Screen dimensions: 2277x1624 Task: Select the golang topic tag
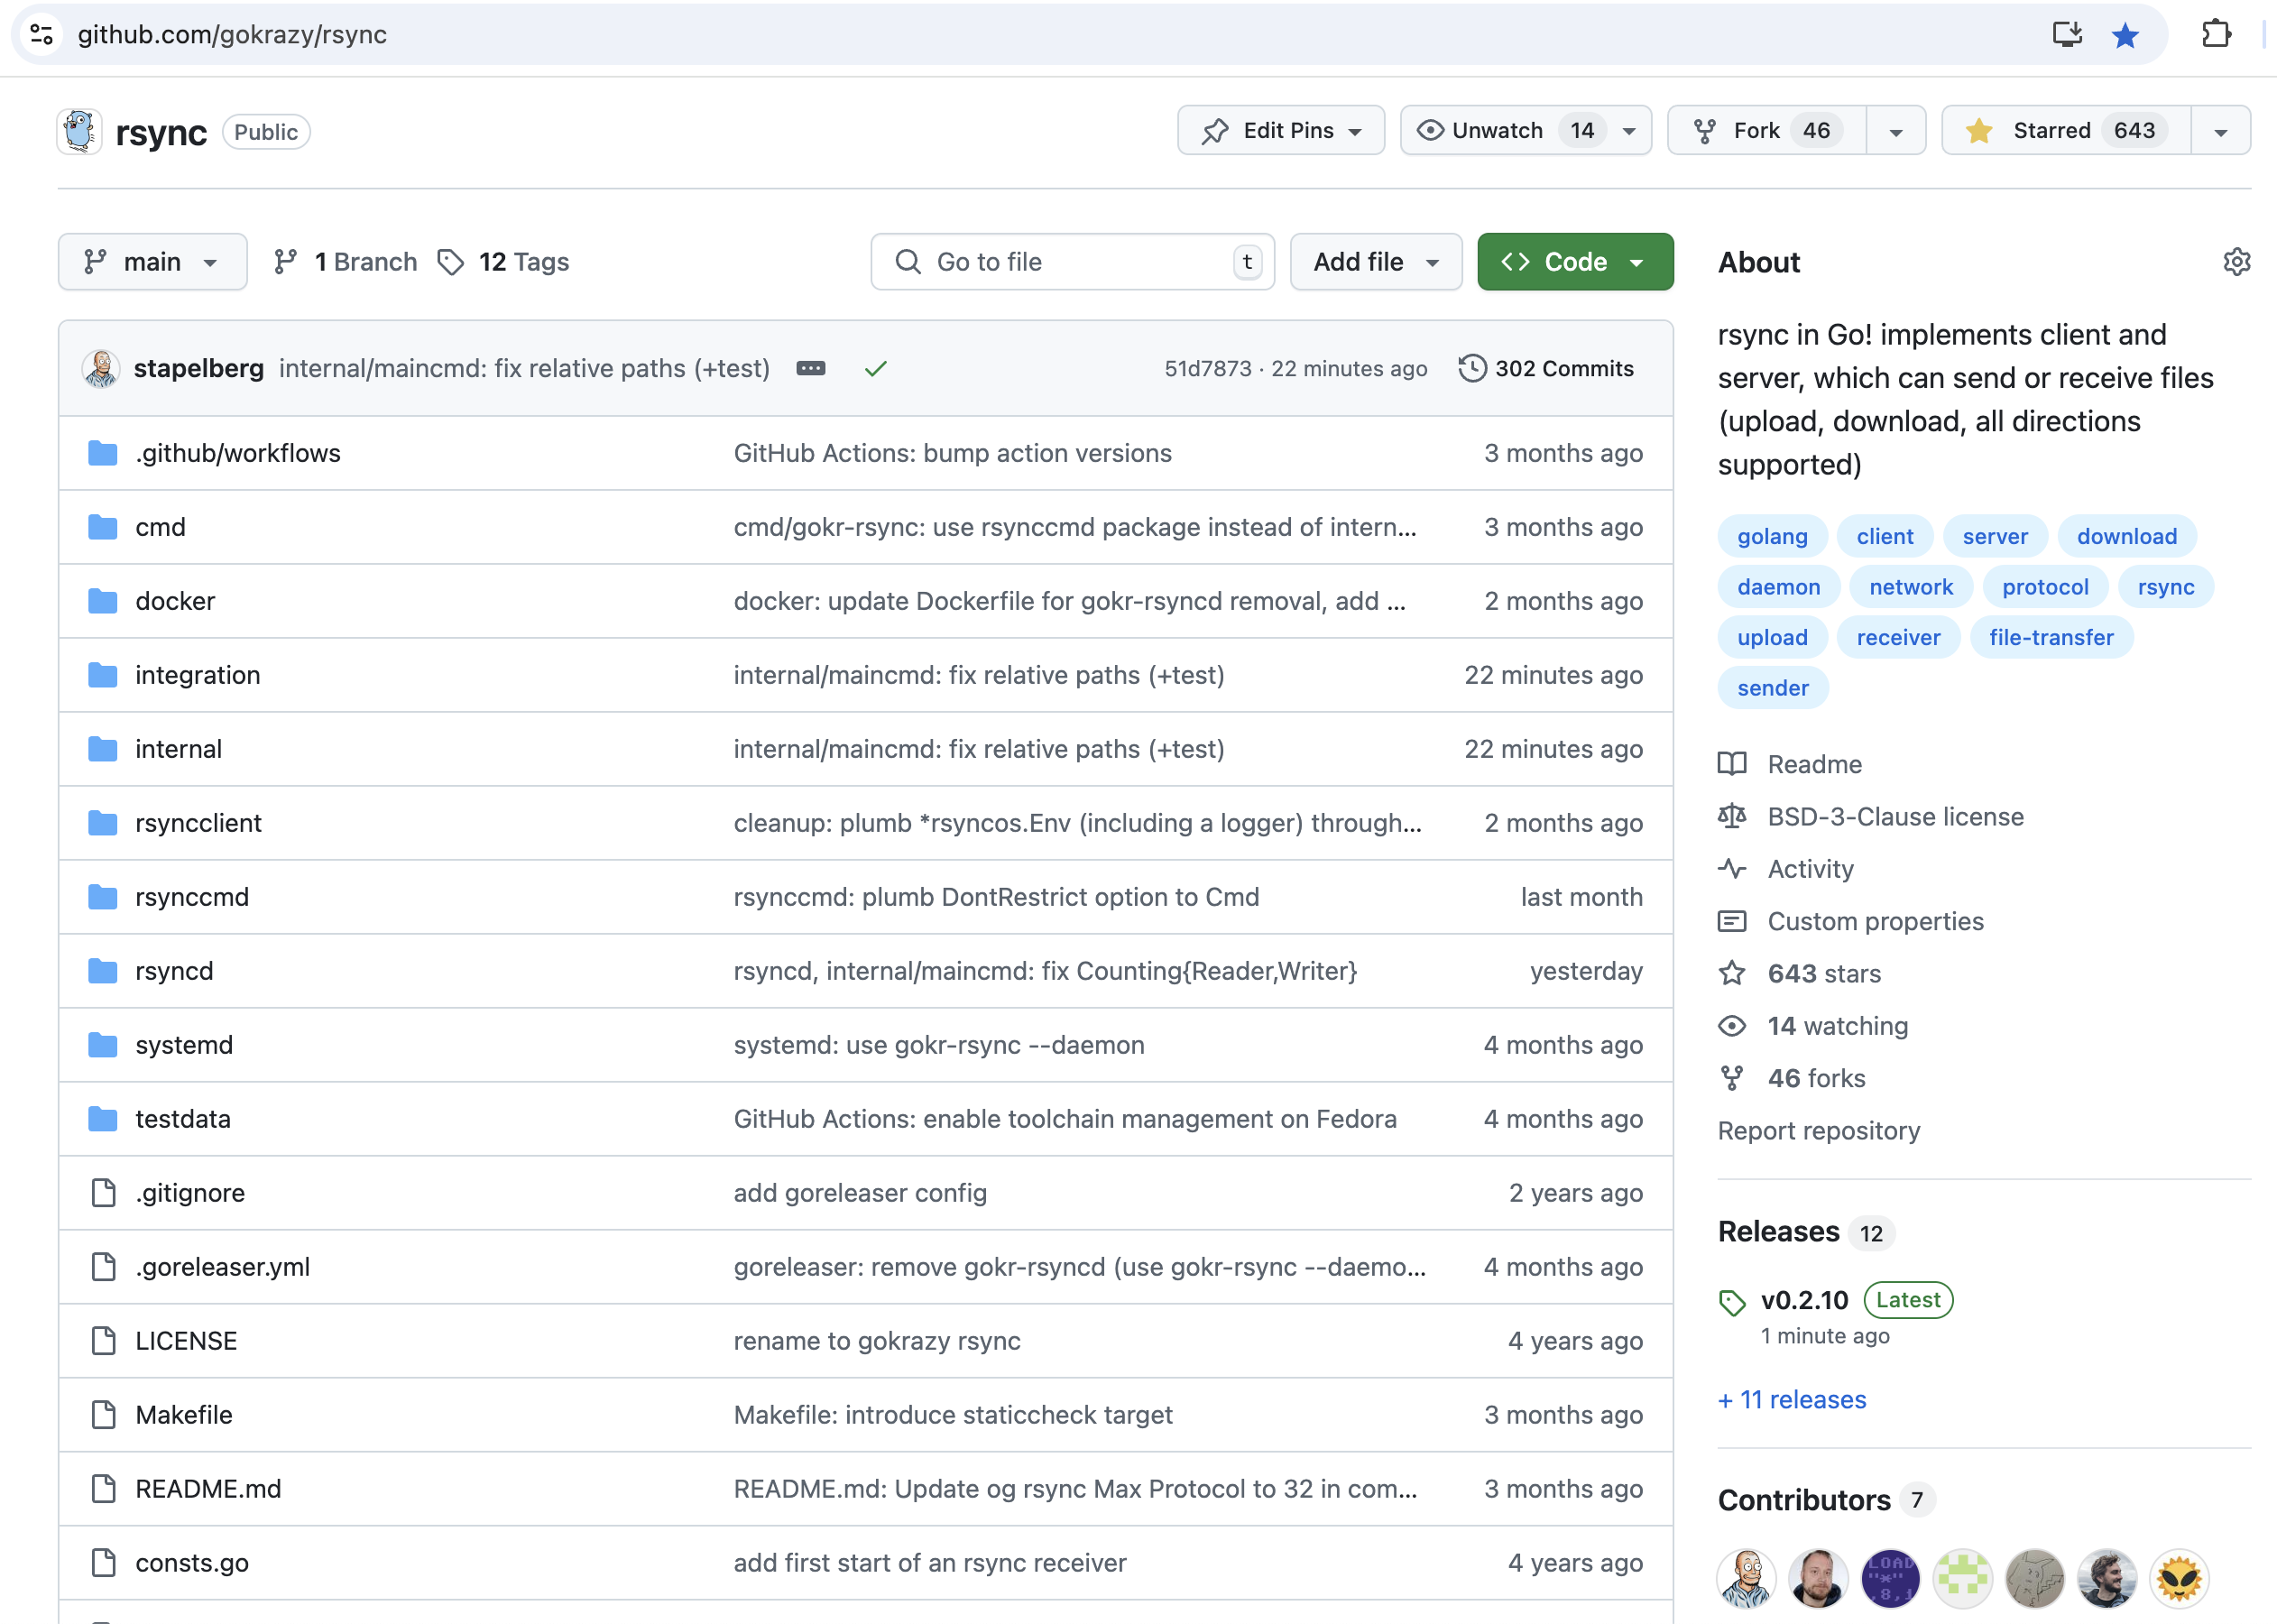pyautogui.click(x=1772, y=536)
